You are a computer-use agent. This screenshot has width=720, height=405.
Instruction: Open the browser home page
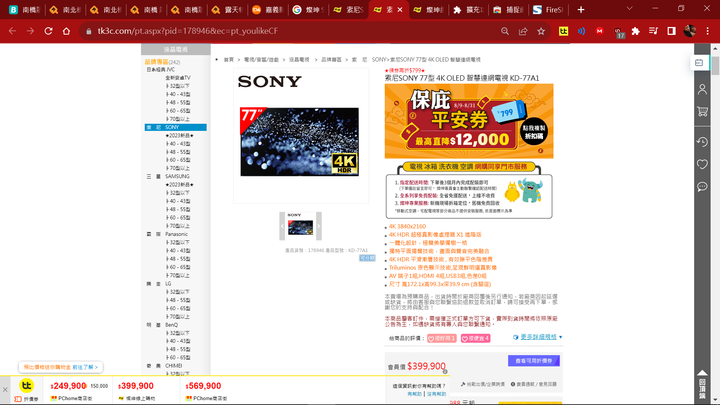67,31
